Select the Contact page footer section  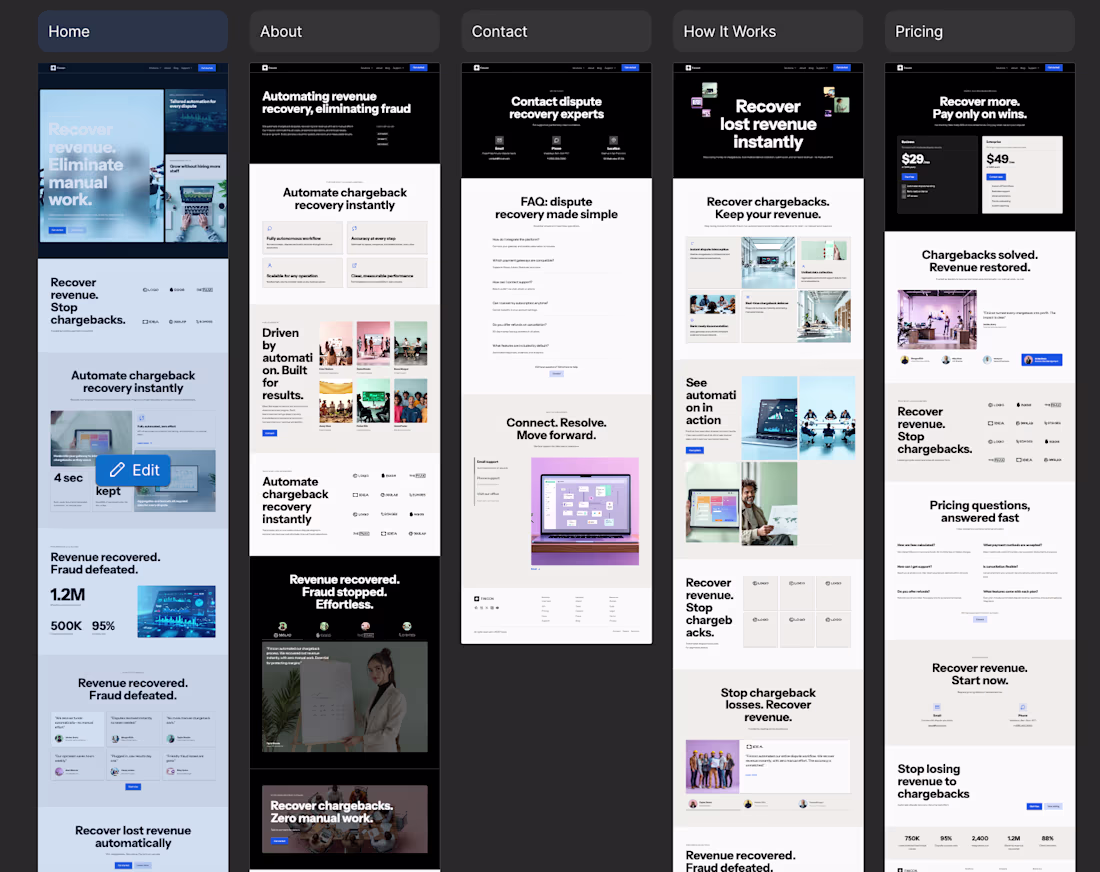[x=556, y=615]
